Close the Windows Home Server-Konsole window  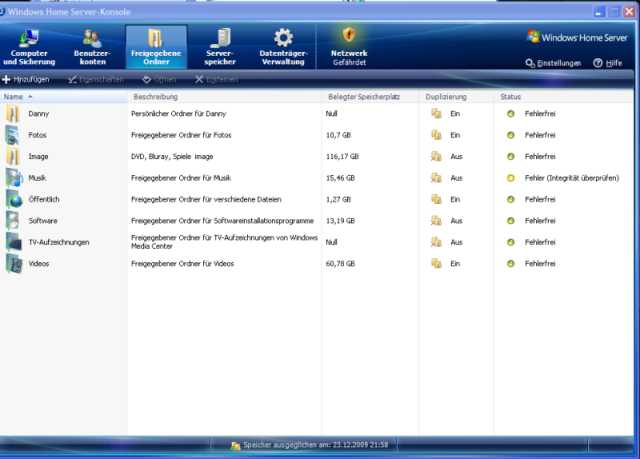(629, 12)
